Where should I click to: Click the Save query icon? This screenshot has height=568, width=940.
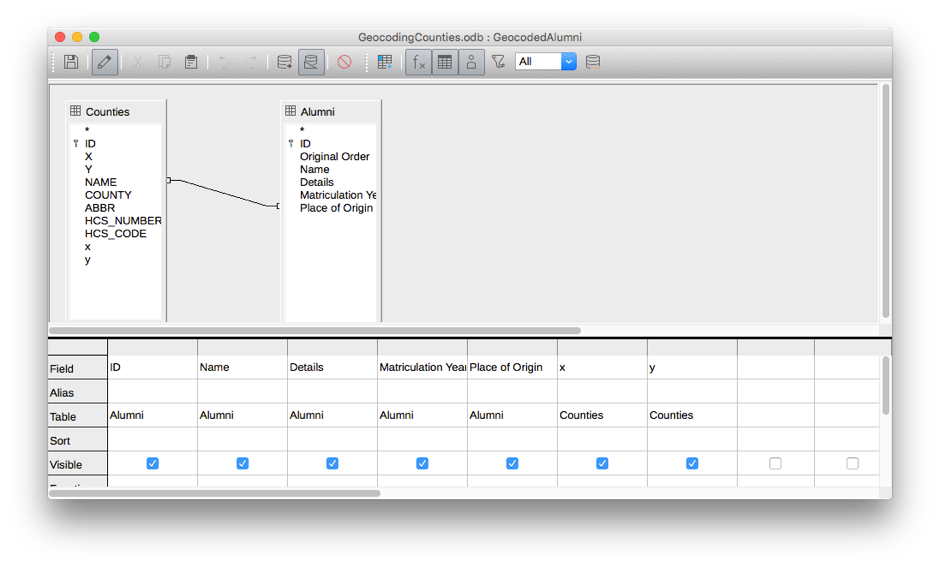click(71, 62)
